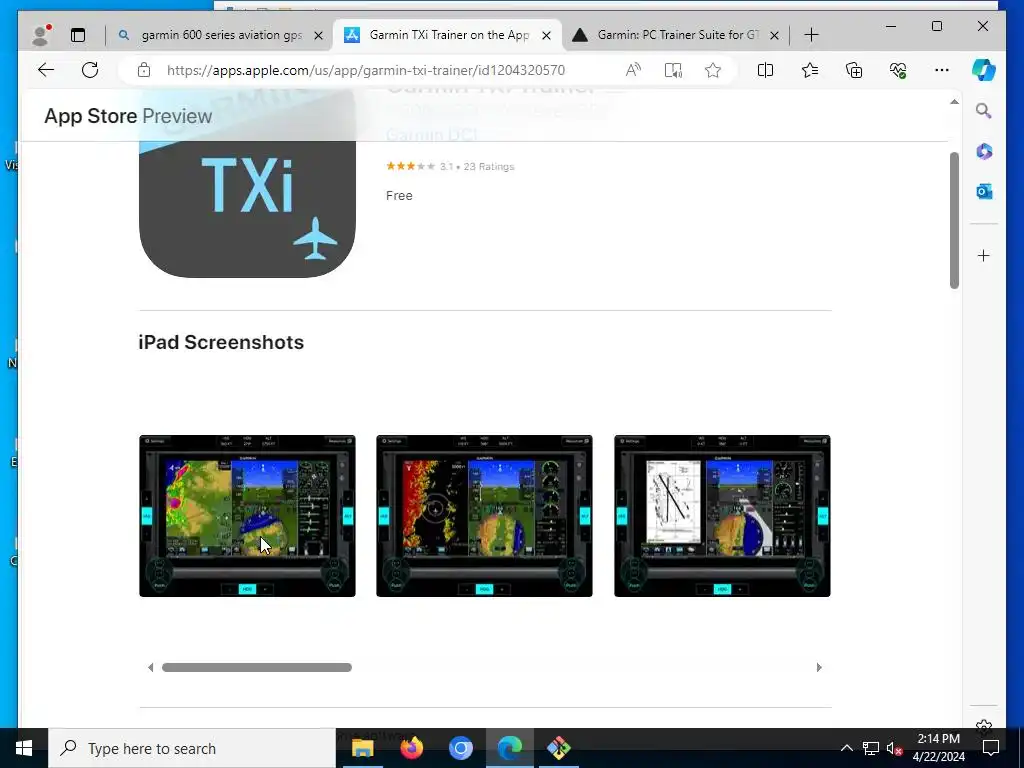
Task: Open the taskbar clock and date
Action: pos(938,748)
